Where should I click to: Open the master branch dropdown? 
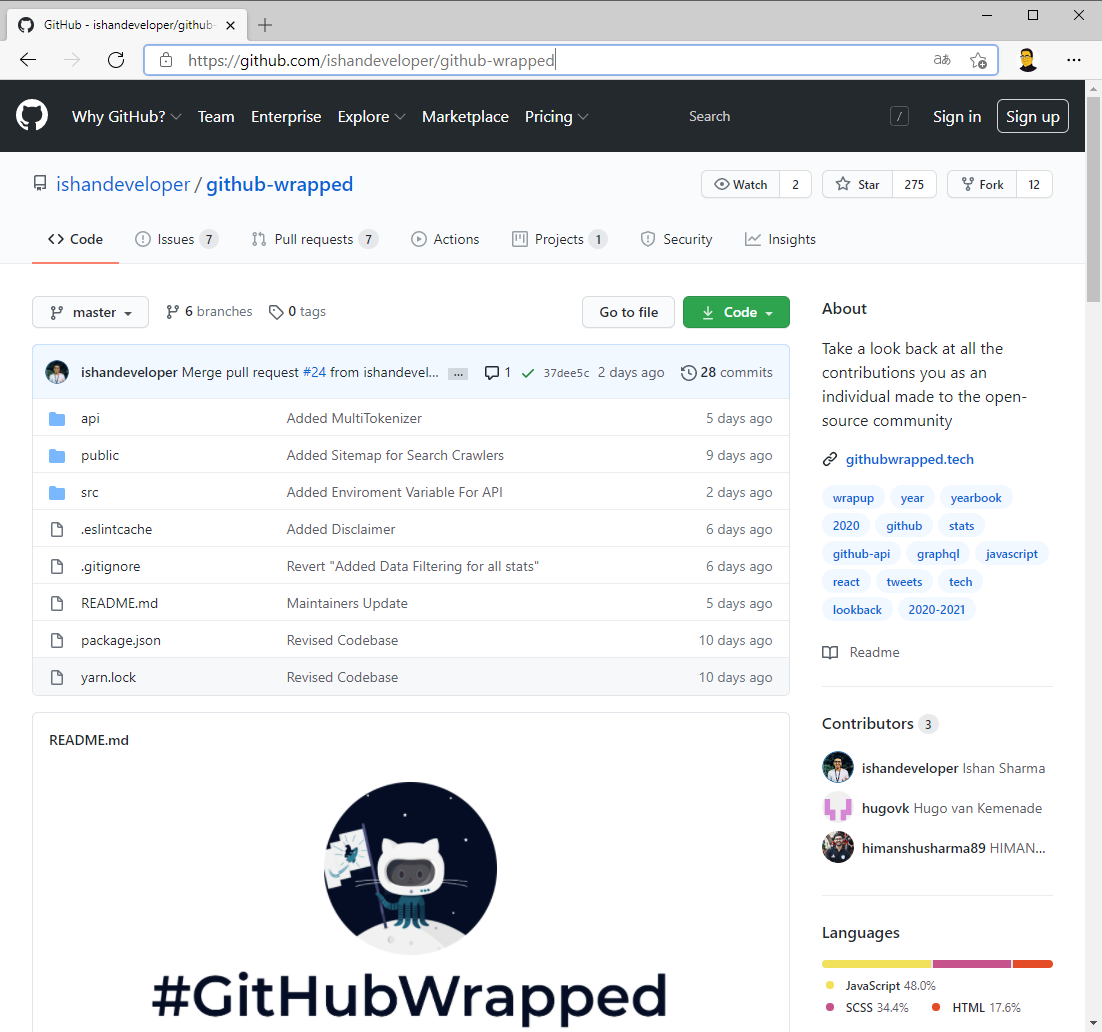point(90,312)
